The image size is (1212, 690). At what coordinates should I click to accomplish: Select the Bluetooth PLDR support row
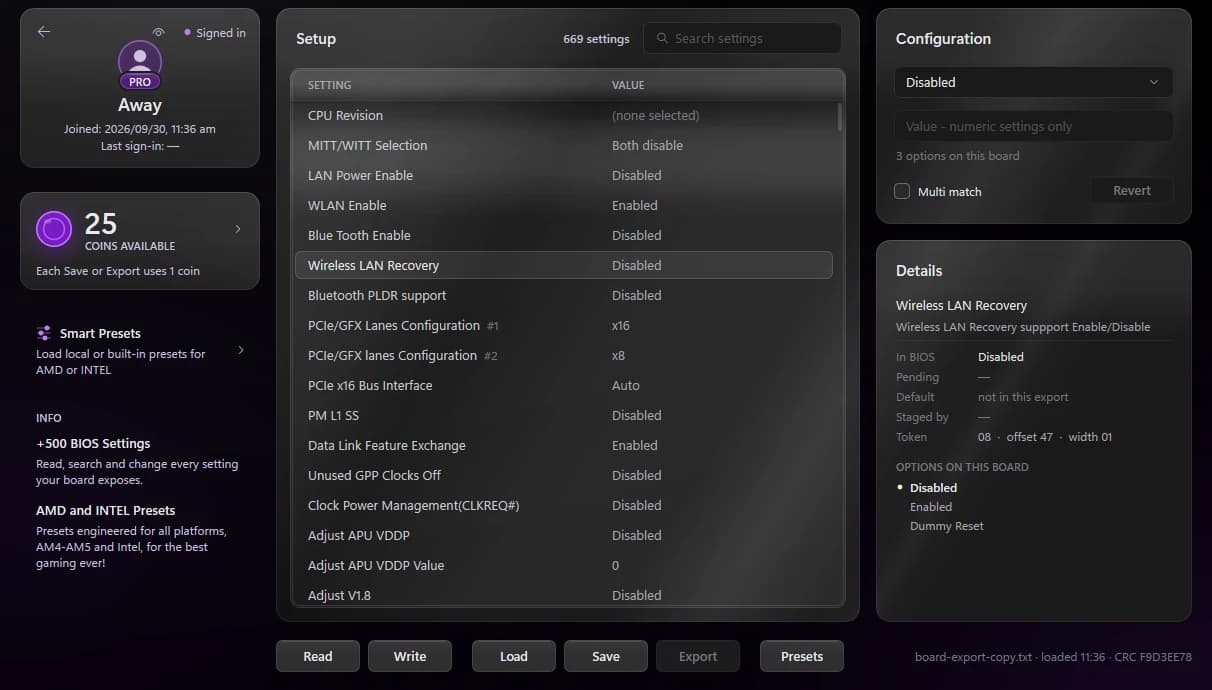tap(564, 295)
